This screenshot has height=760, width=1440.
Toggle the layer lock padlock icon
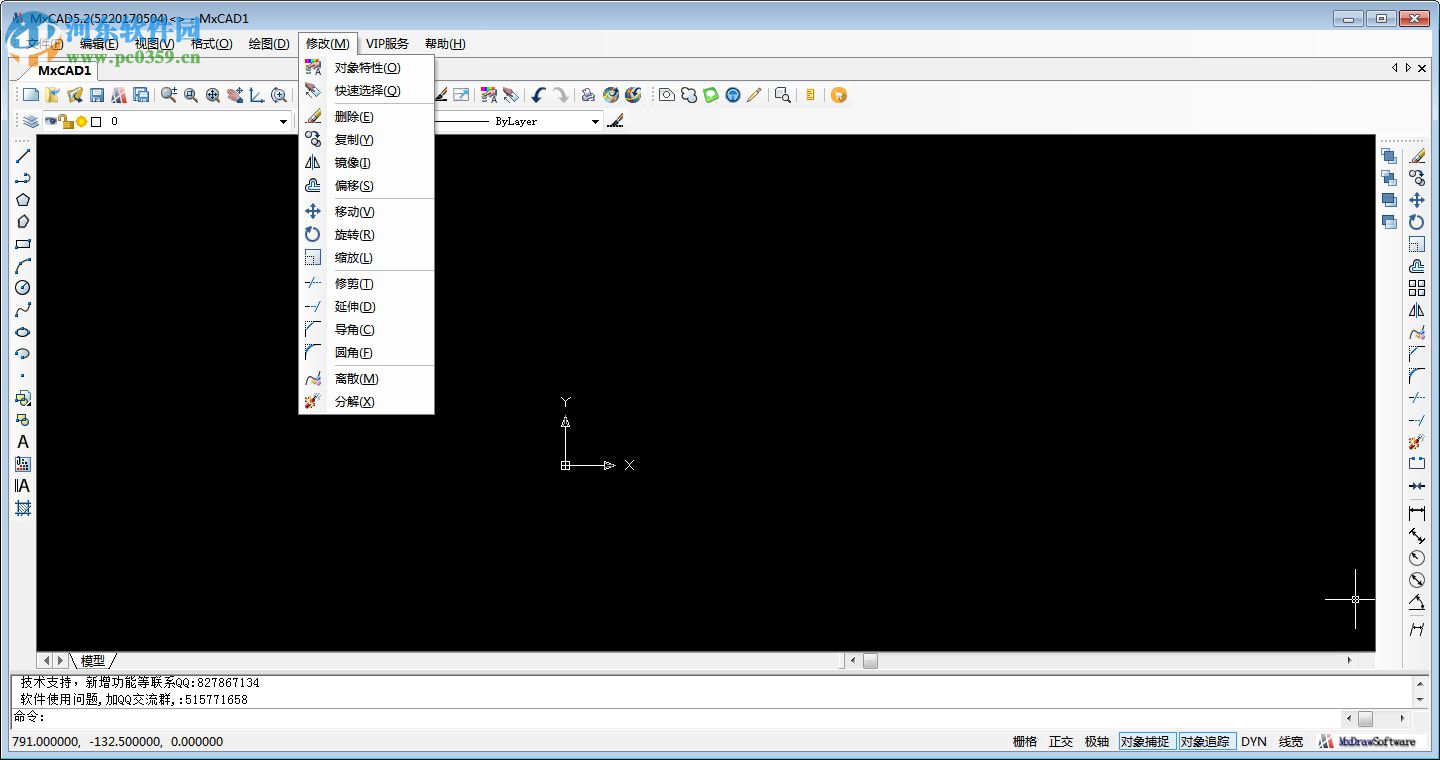(x=66, y=121)
